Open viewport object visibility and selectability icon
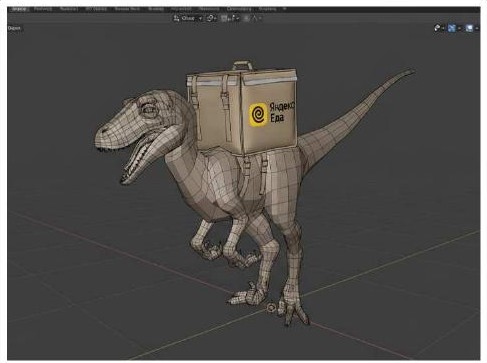487x363 pixels. [438, 28]
